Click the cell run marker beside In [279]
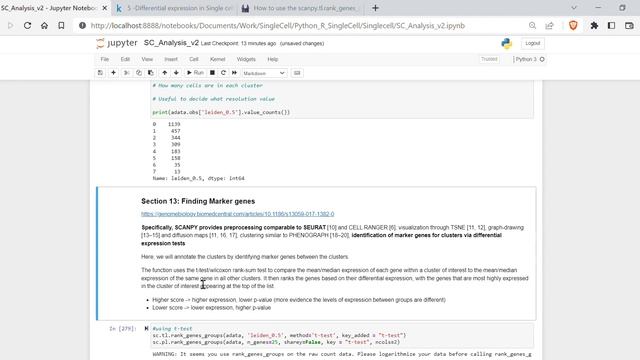The image size is (640, 360). [x=146, y=329]
